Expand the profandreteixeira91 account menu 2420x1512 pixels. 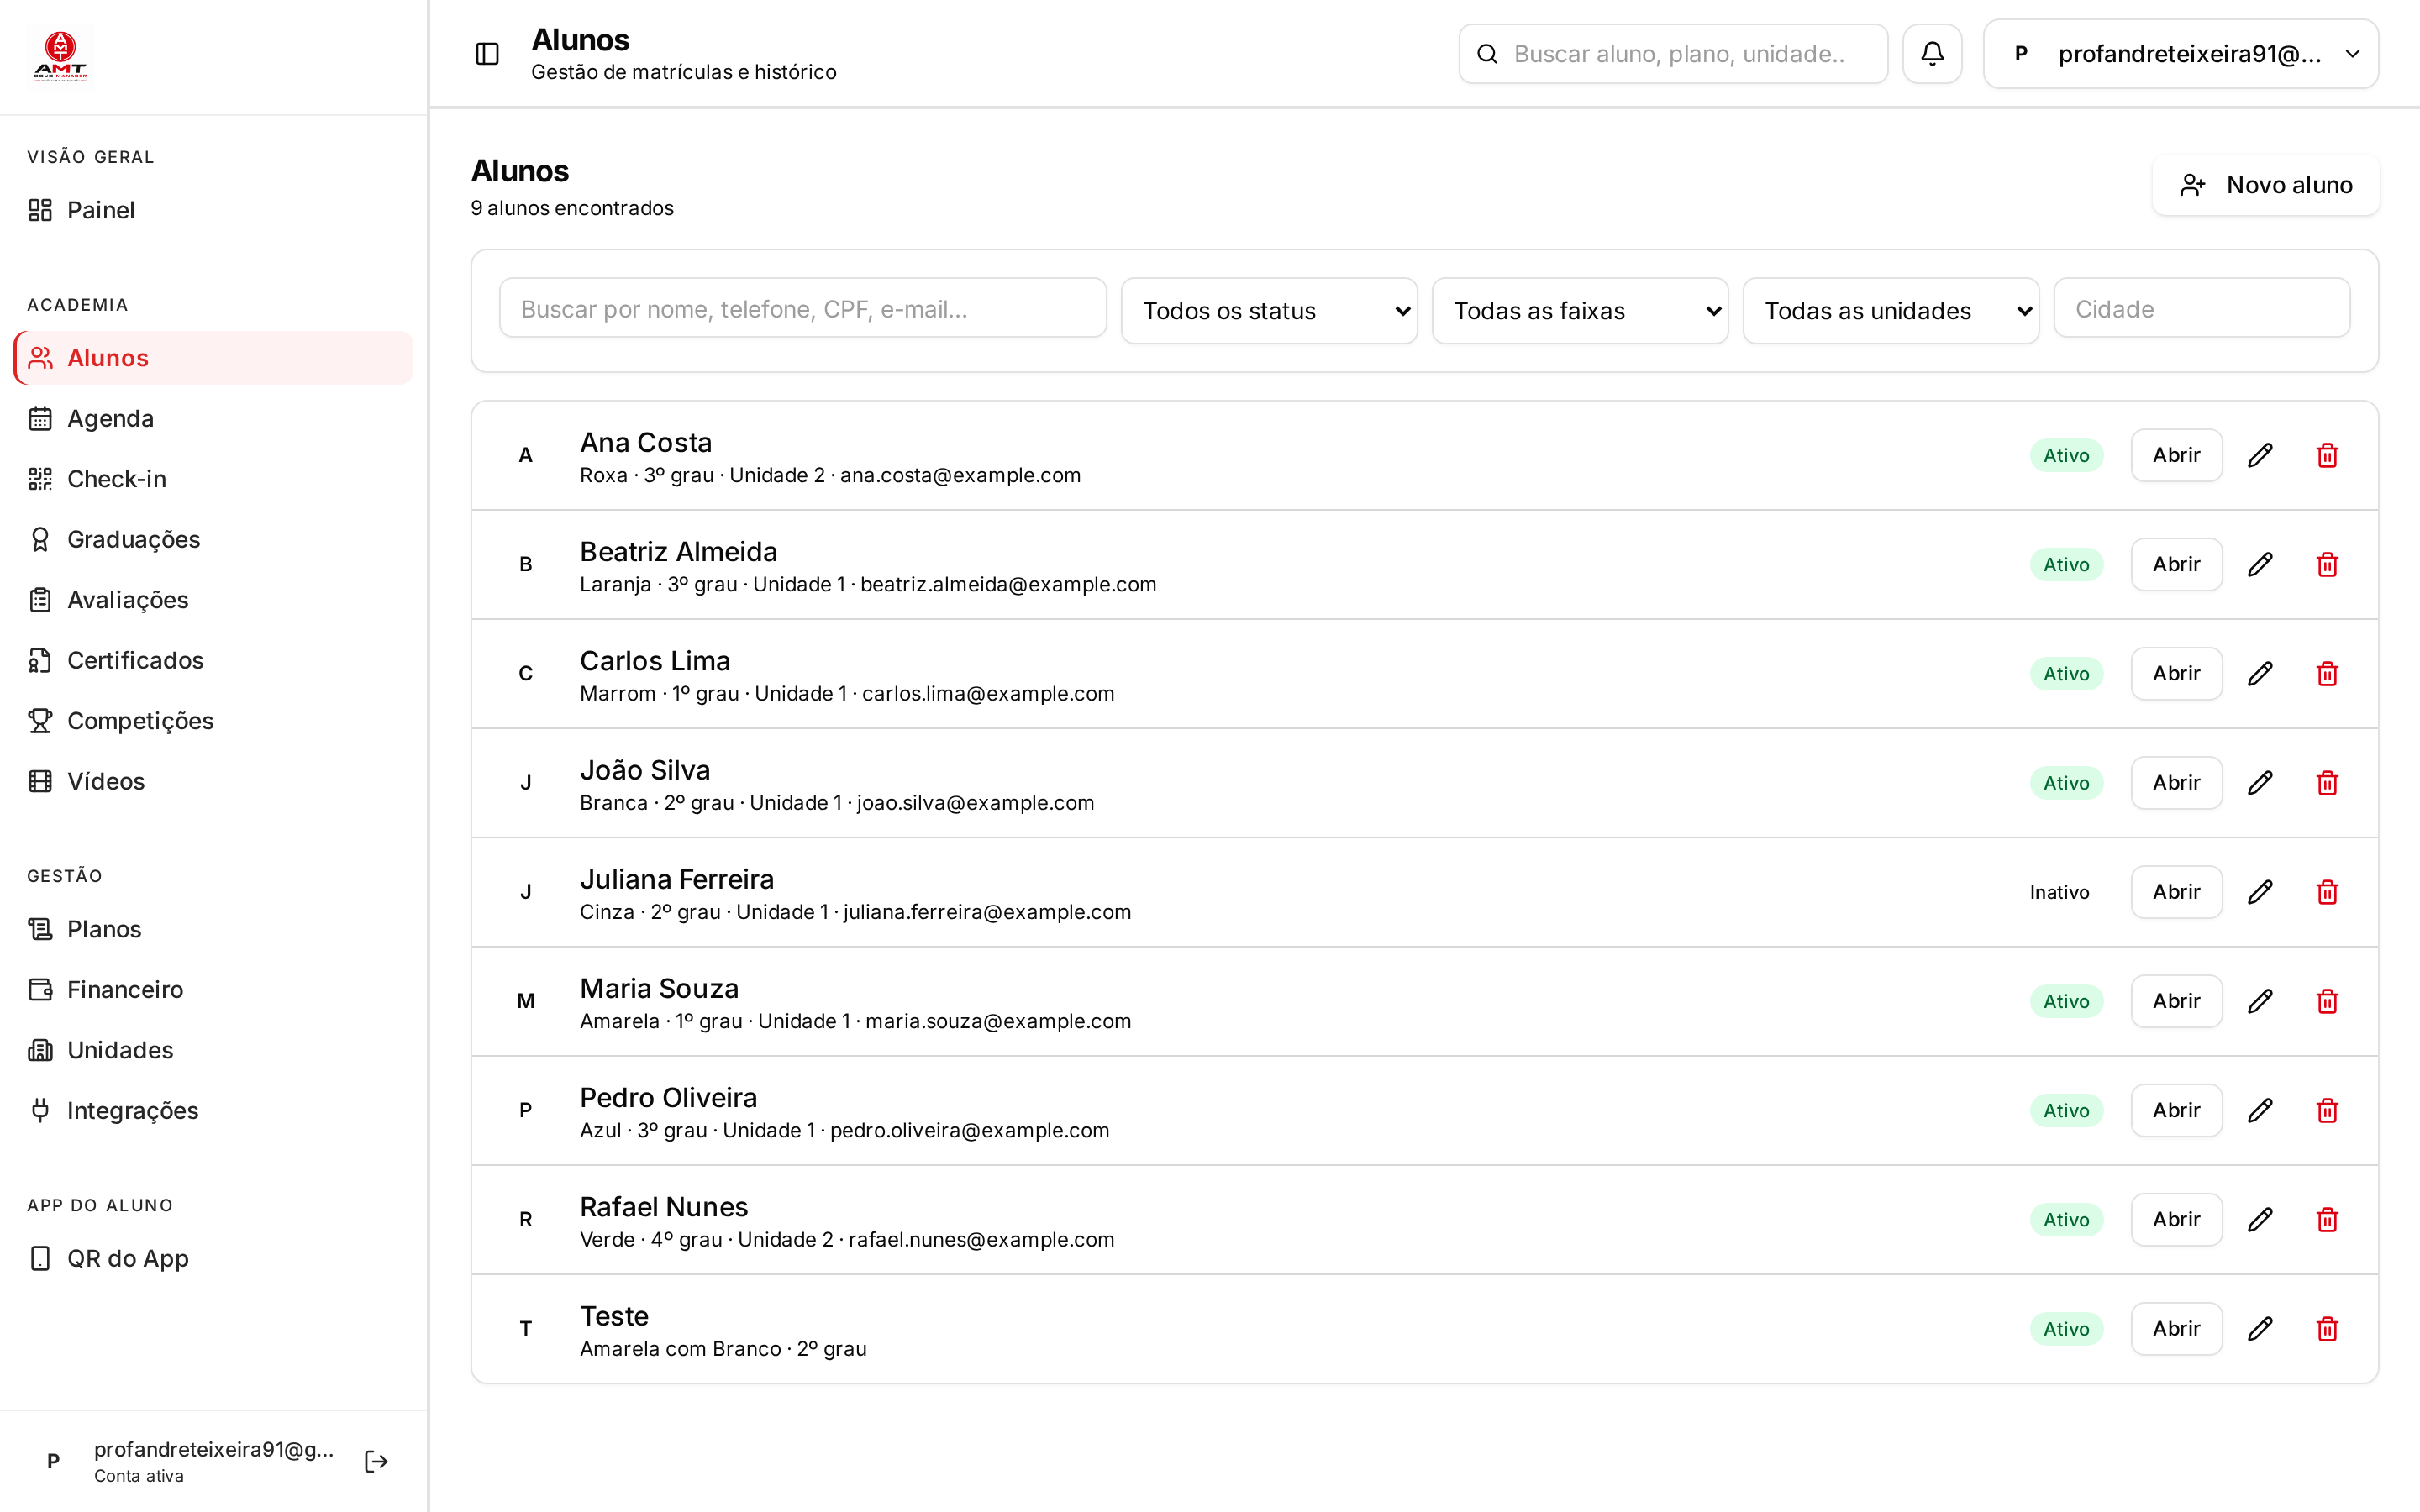2180,54
